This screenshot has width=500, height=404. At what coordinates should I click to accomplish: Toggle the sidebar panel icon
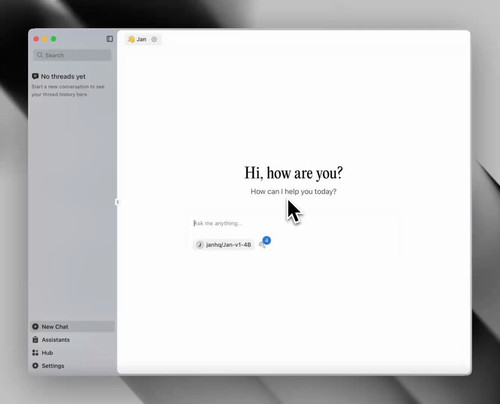(110, 39)
